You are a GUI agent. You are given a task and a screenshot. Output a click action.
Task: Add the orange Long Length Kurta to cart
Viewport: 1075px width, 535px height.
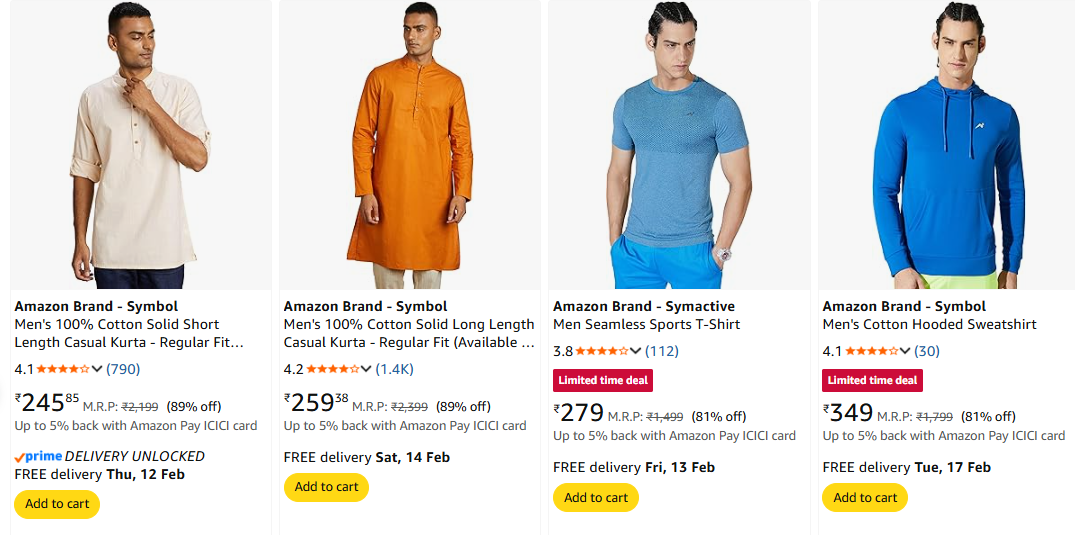[326, 487]
